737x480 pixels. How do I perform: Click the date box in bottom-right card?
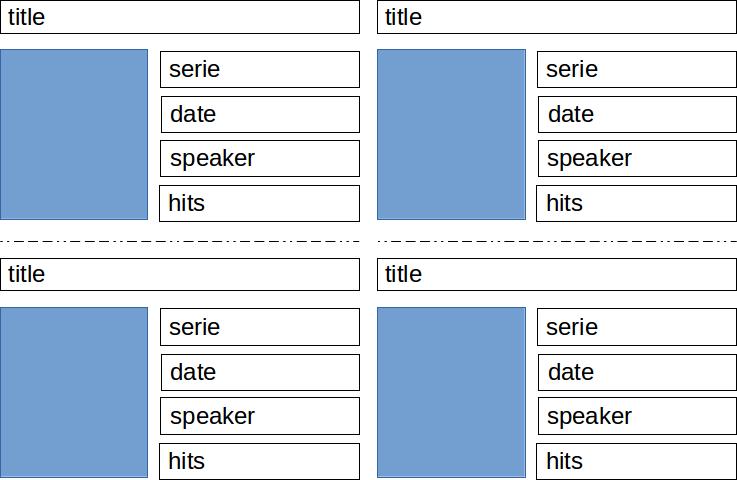coord(637,372)
